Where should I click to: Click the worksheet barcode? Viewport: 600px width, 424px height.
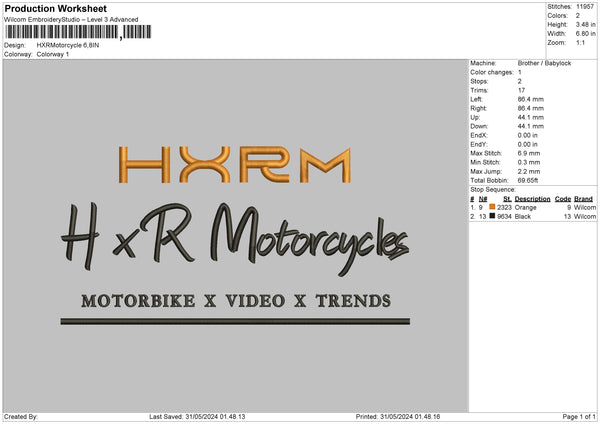click(78, 32)
